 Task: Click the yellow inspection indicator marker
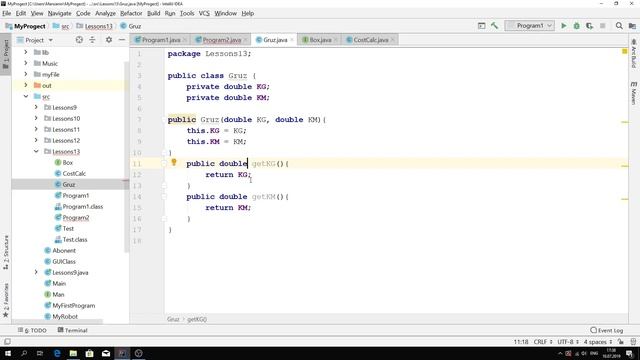point(624,51)
